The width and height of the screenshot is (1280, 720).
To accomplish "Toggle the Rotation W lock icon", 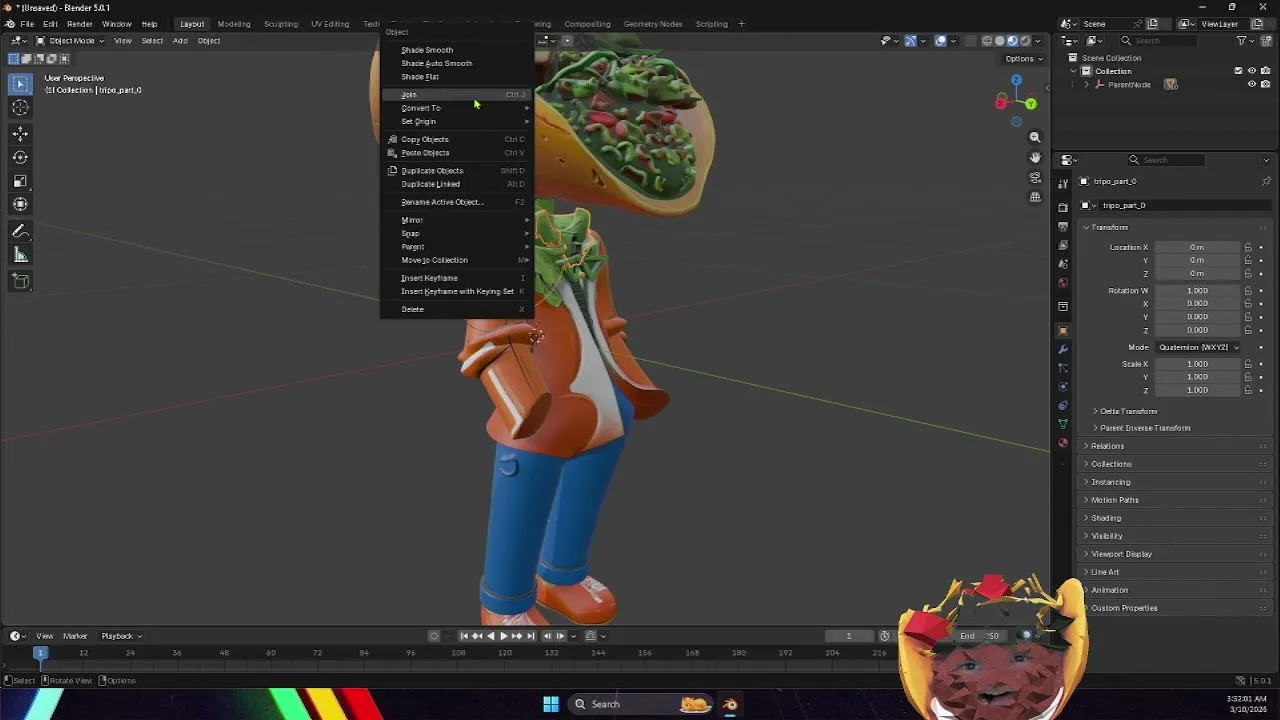I will tap(1248, 290).
